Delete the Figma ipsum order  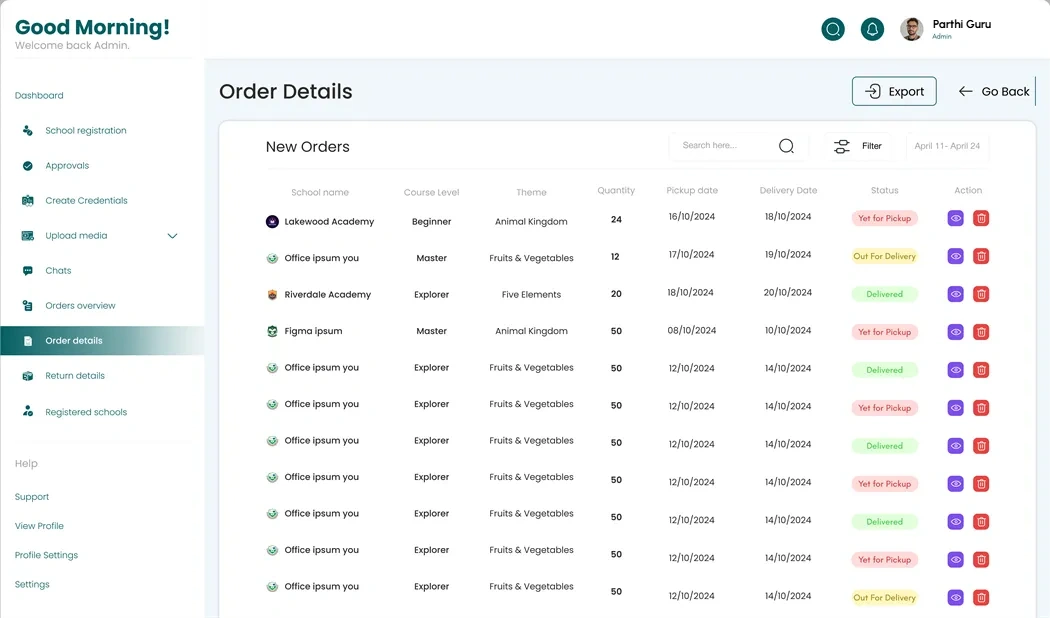[981, 332]
